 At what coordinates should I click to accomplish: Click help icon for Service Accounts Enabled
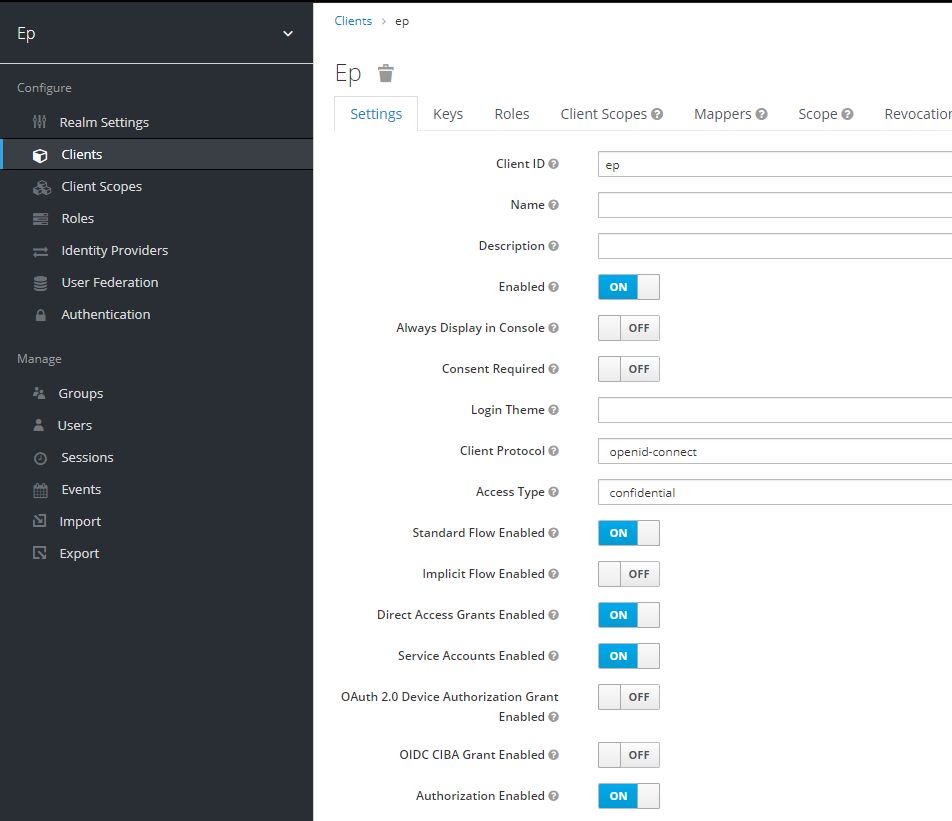coord(553,656)
